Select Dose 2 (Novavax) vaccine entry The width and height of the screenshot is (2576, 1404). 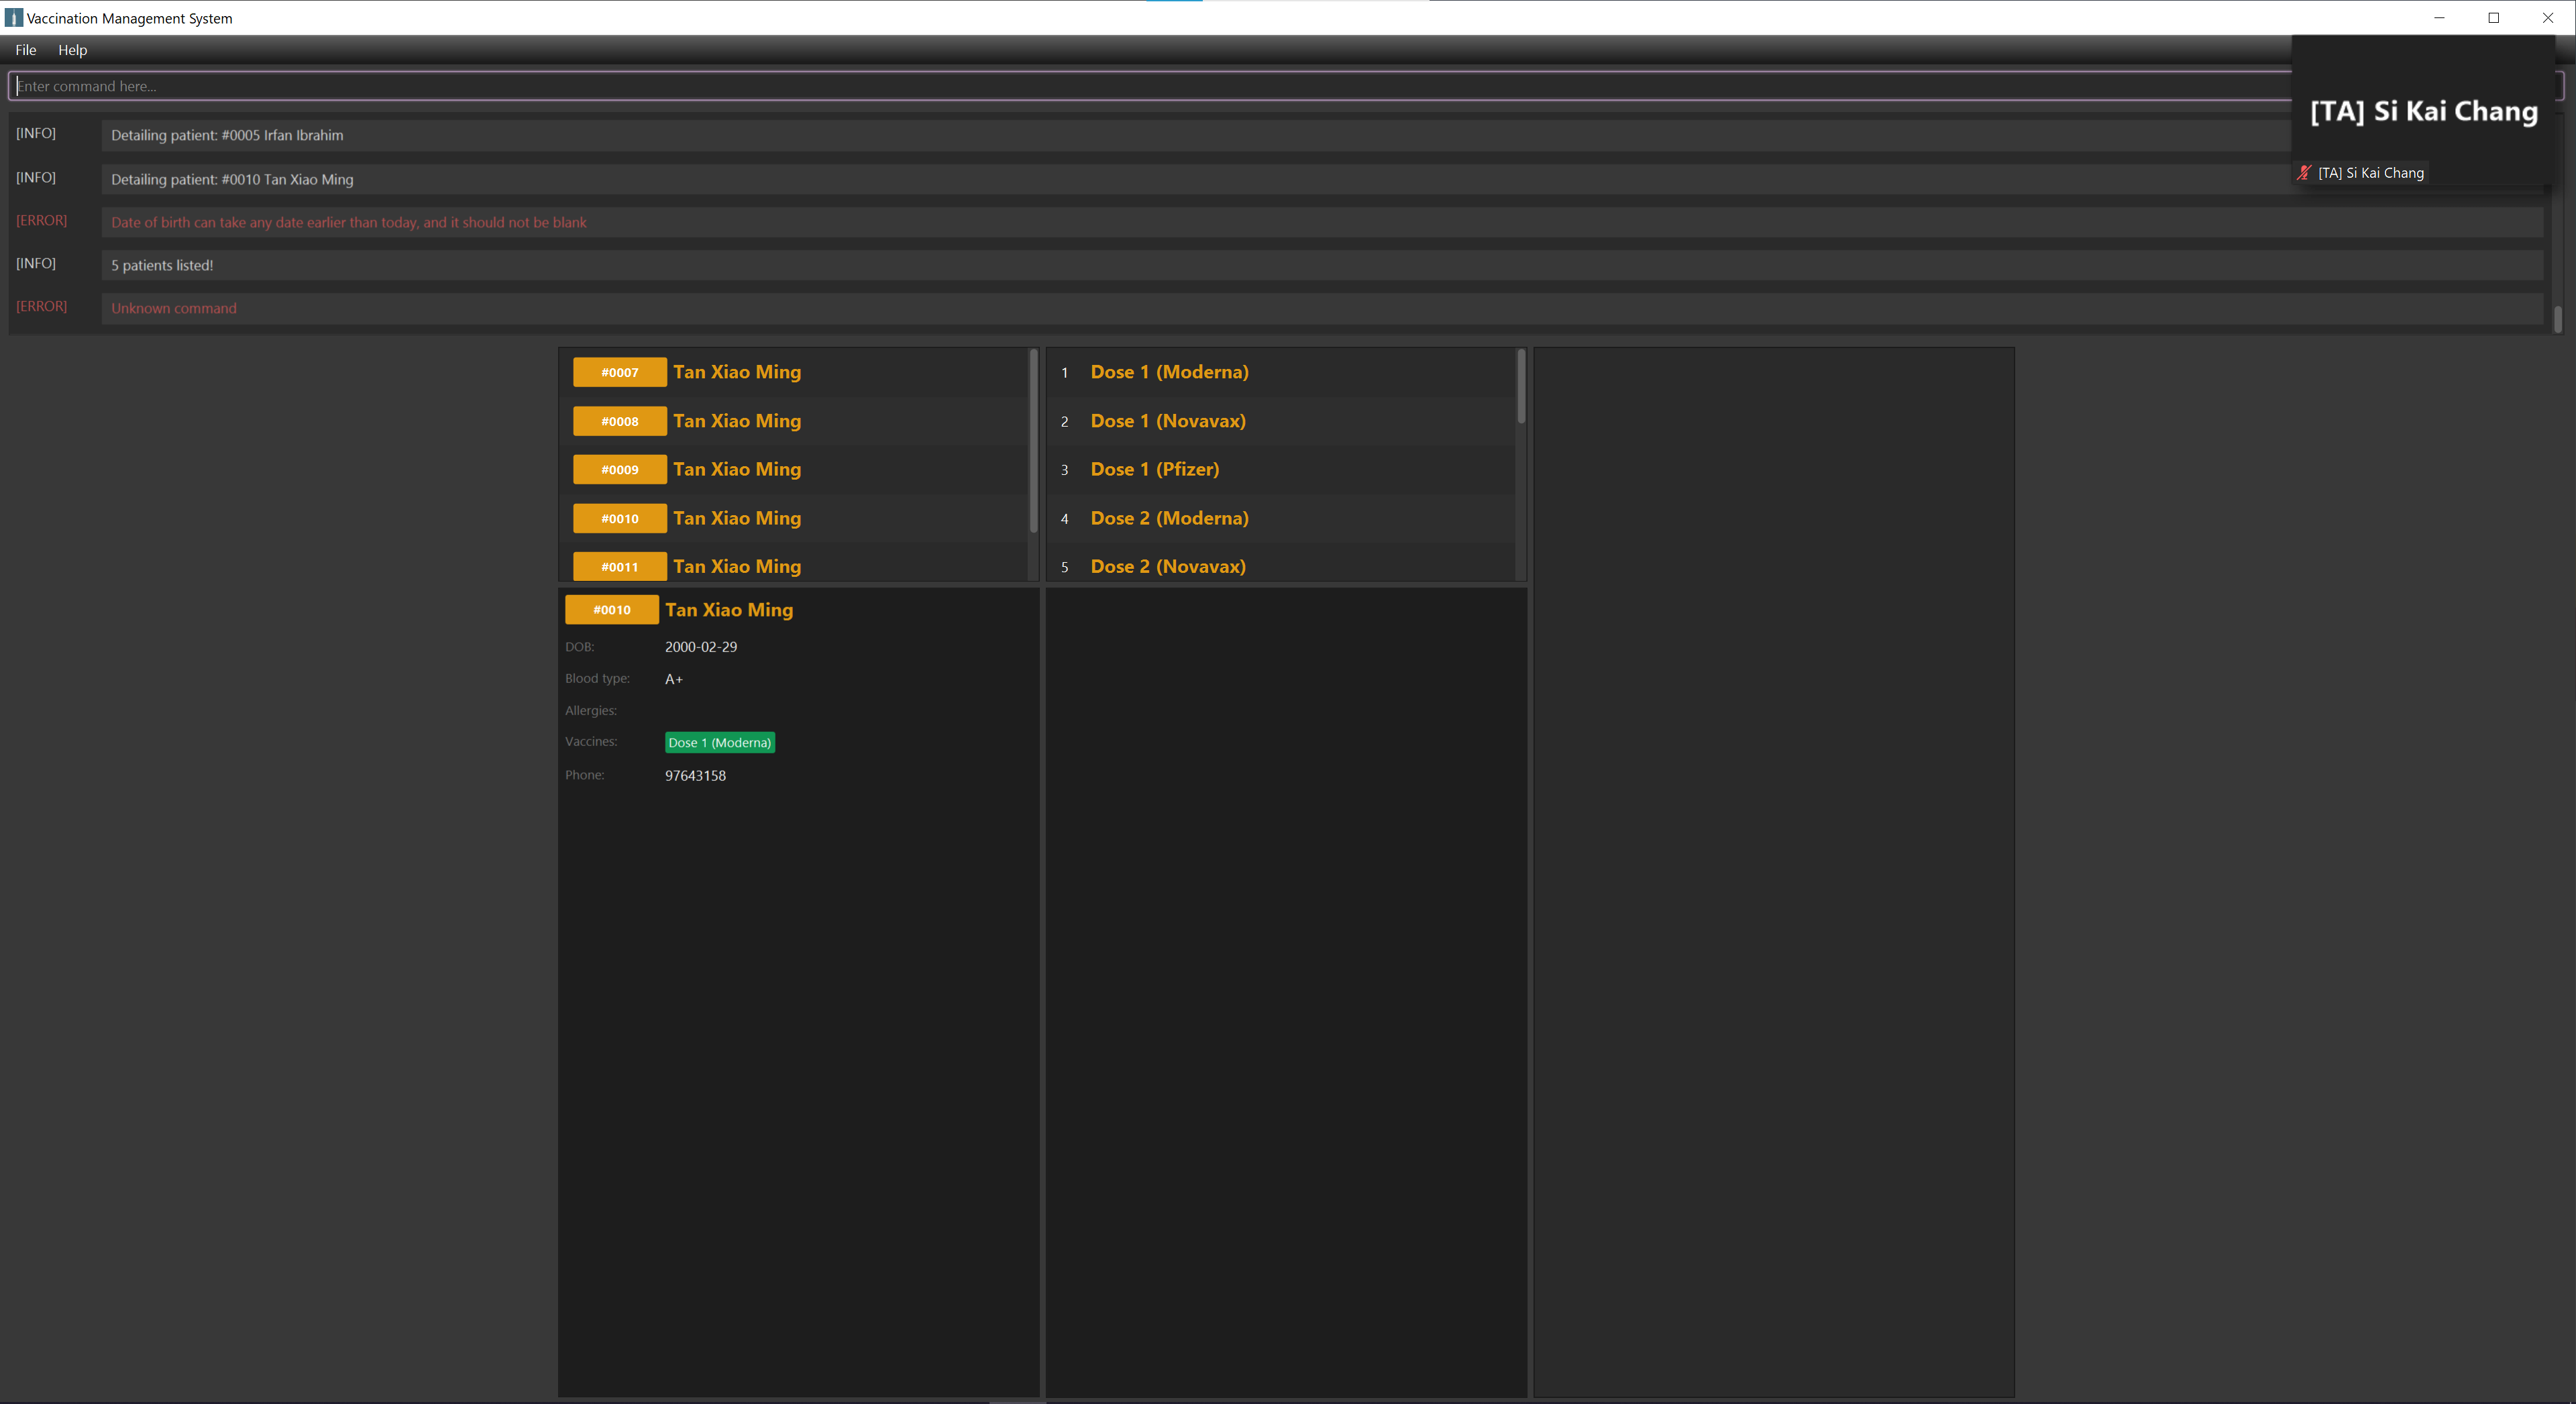(x=1167, y=566)
